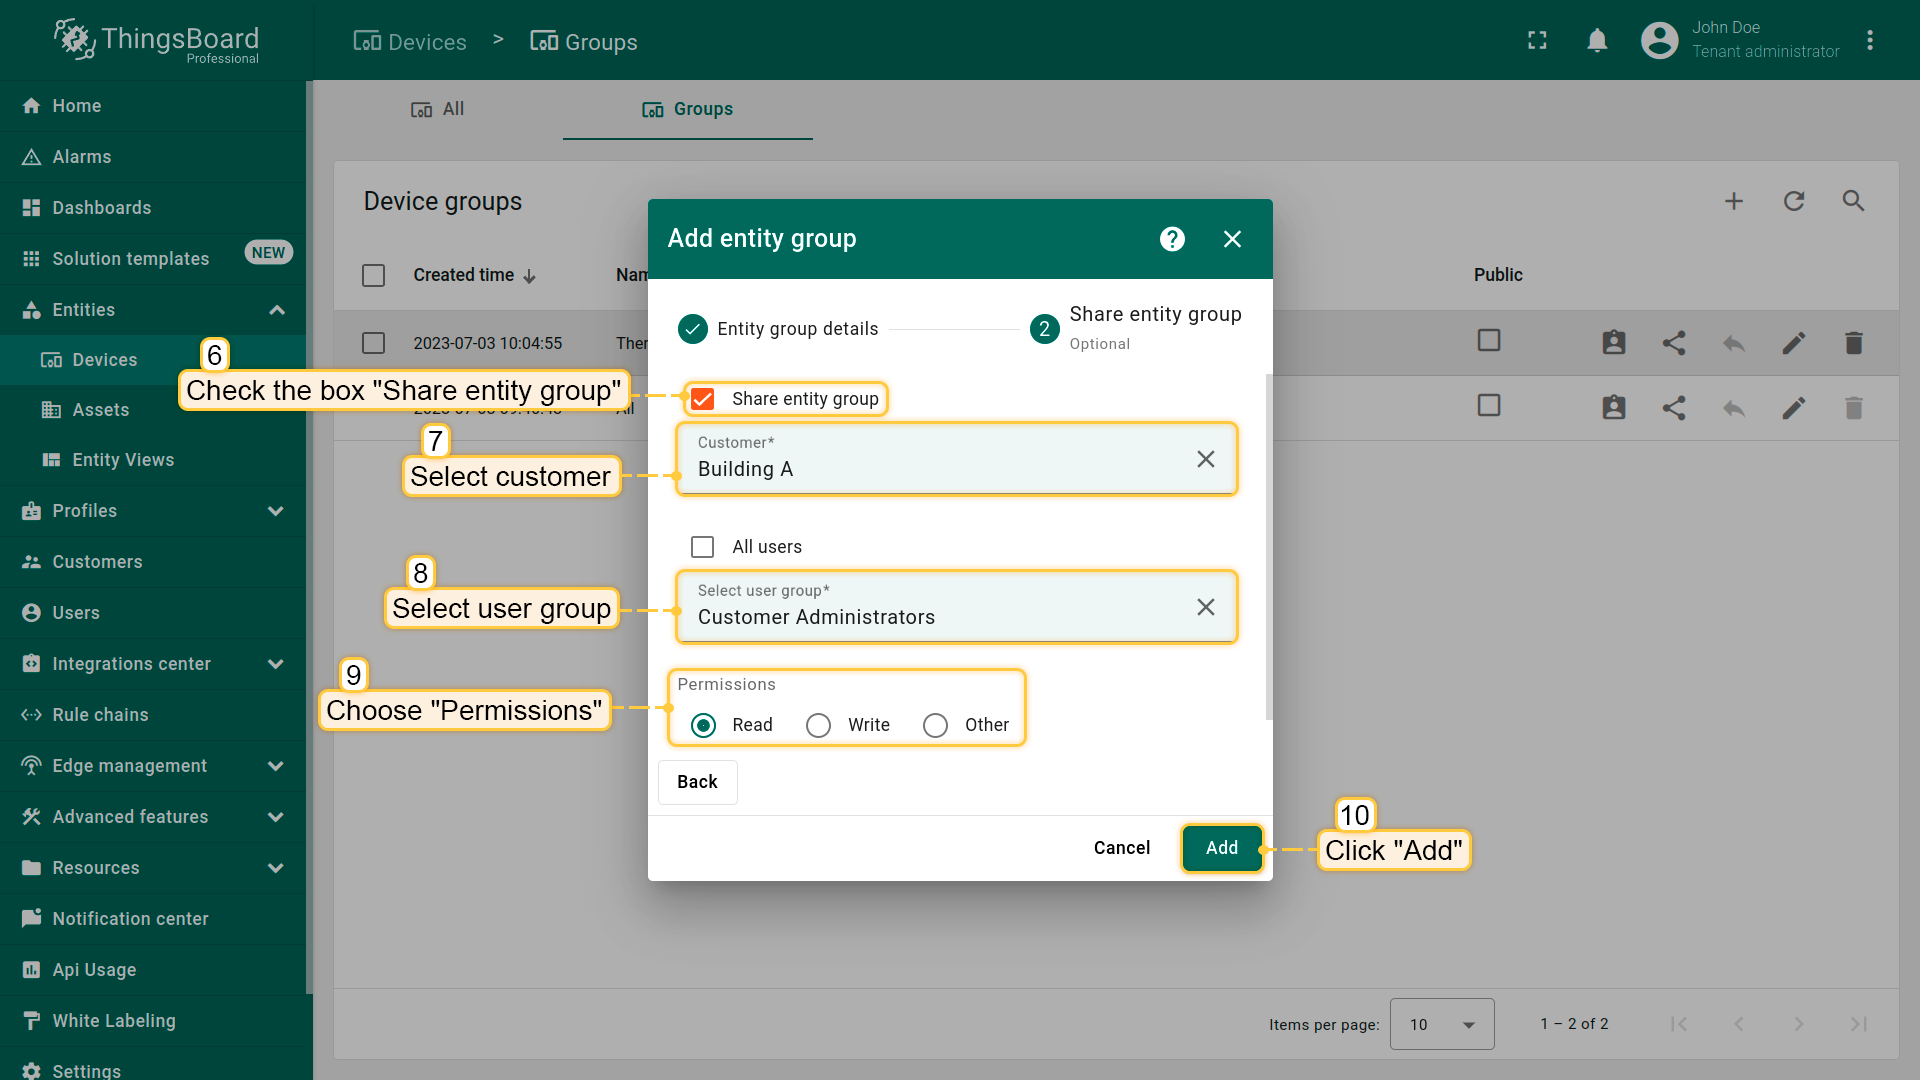Viewport: 1920px width, 1080px height.
Task: Enable the All users checkbox
Action: [703, 547]
